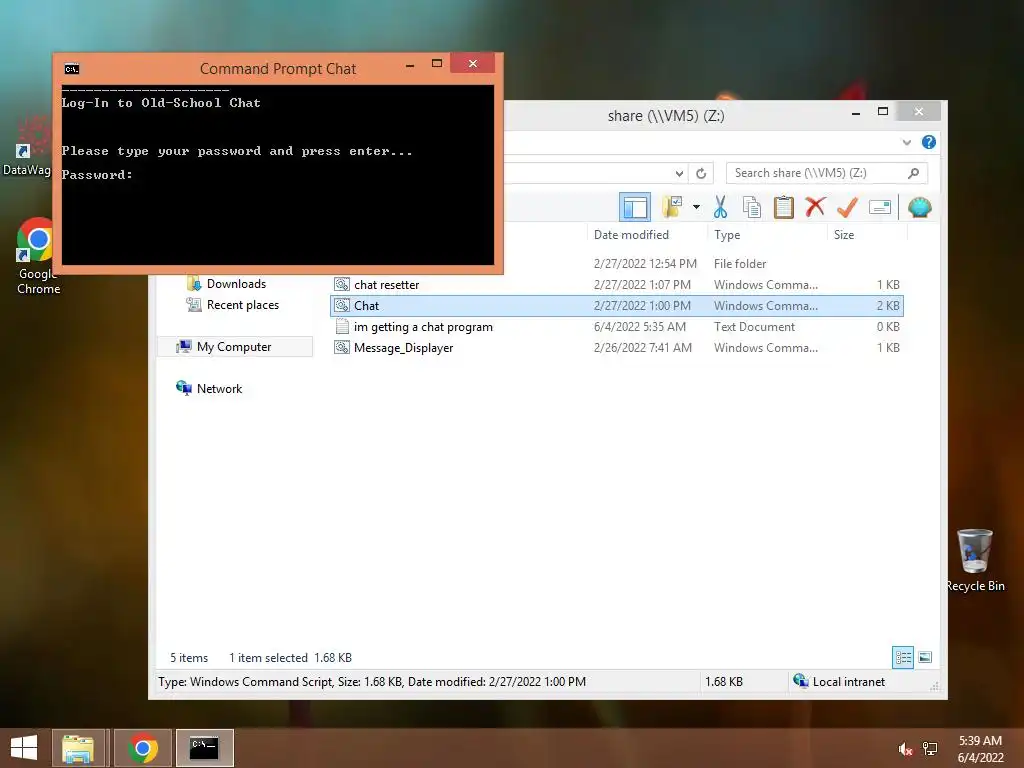Image resolution: width=1024 pixels, height=768 pixels.
Task: Open the taskbar clock showing 5:39 AM
Action: (980, 748)
